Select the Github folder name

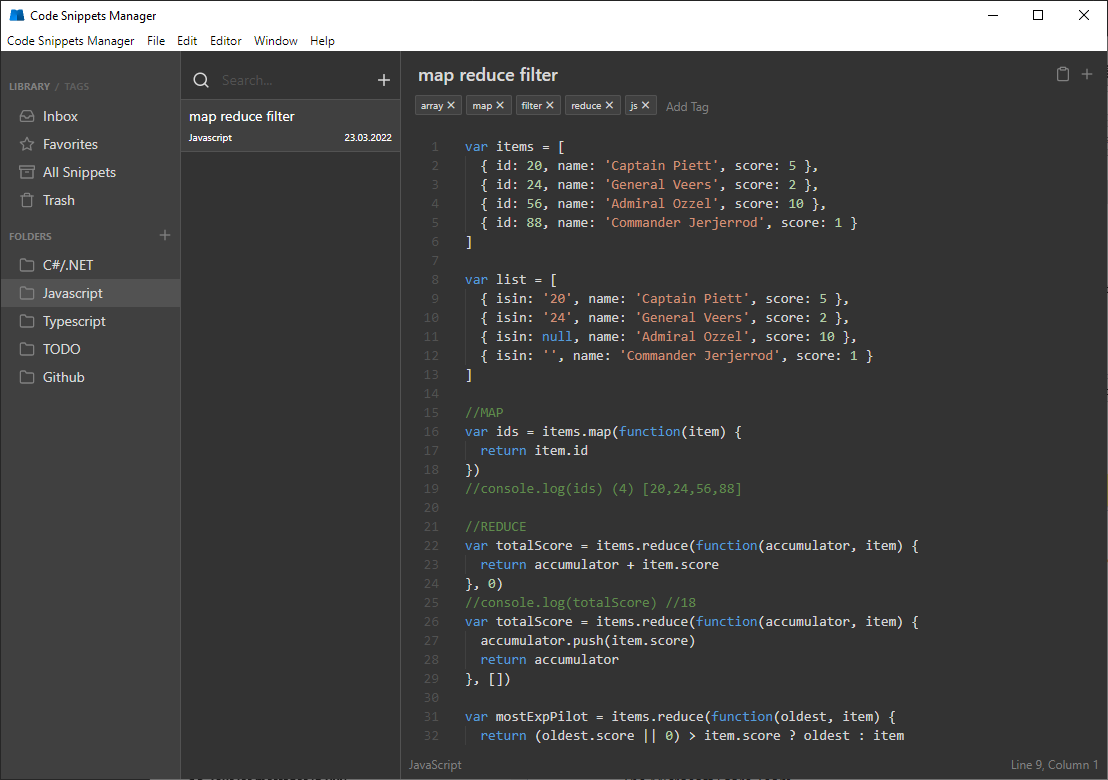64,377
